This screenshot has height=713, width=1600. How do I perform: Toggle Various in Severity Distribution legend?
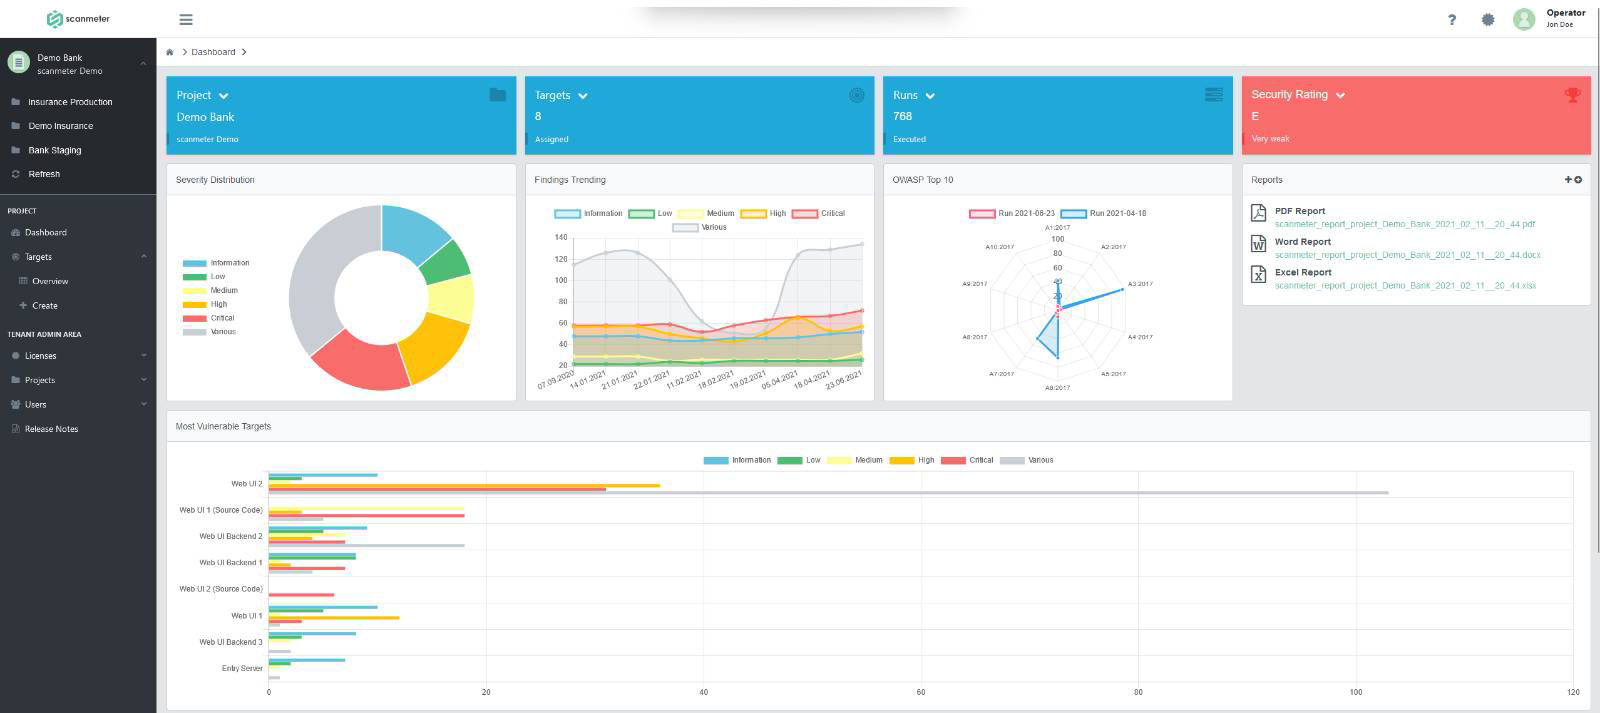coord(209,332)
